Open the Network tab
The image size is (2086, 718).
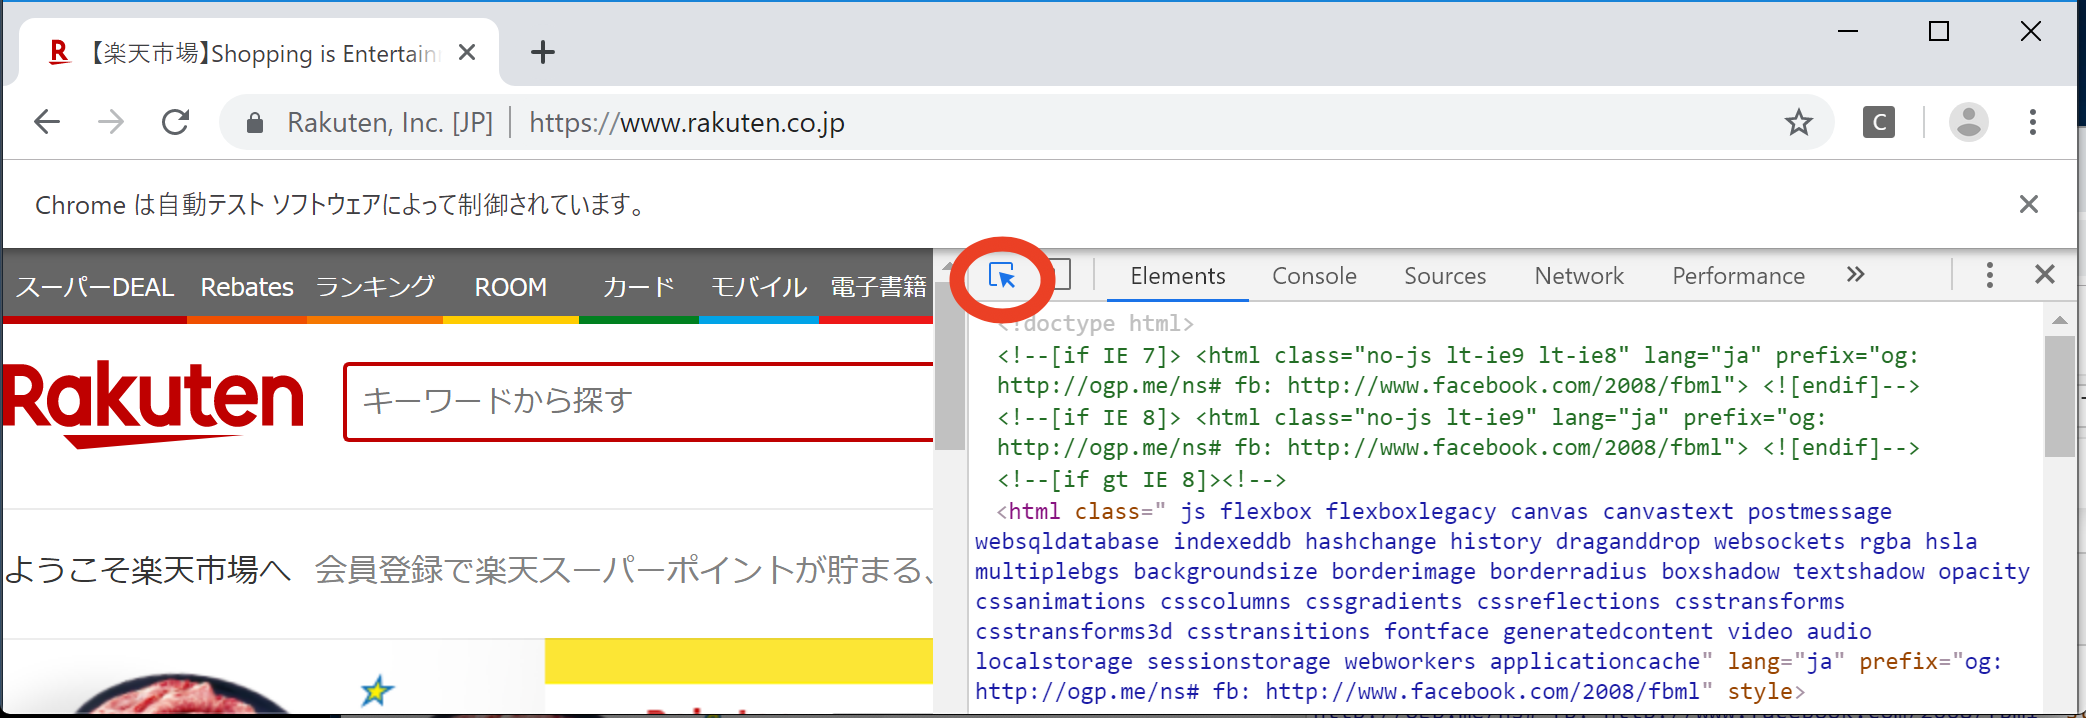(1579, 276)
